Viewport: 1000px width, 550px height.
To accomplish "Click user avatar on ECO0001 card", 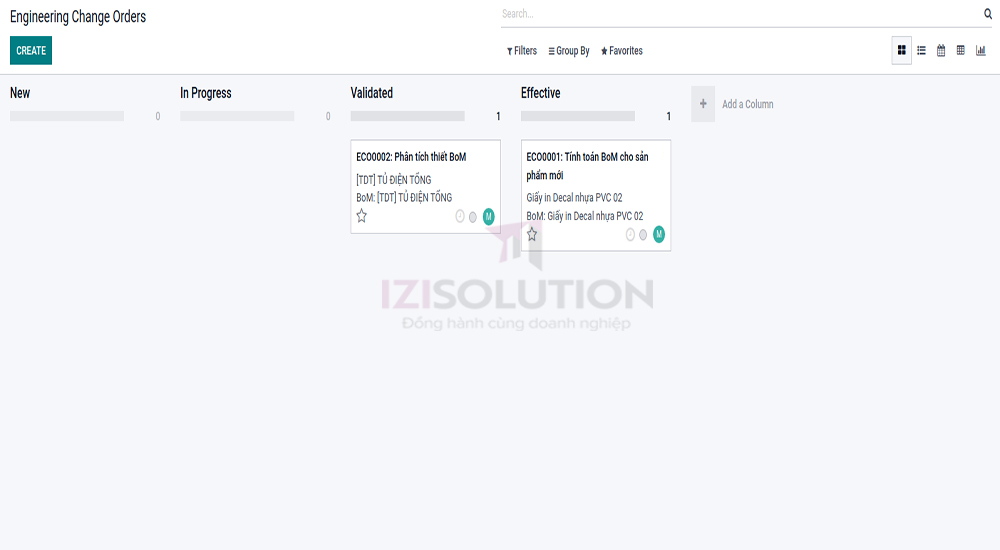I will 659,235.
